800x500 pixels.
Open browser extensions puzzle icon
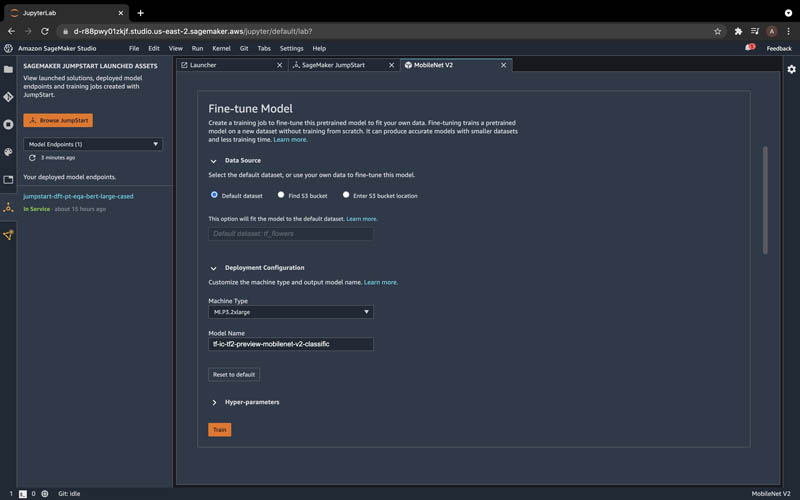pyautogui.click(x=738, y=31)
